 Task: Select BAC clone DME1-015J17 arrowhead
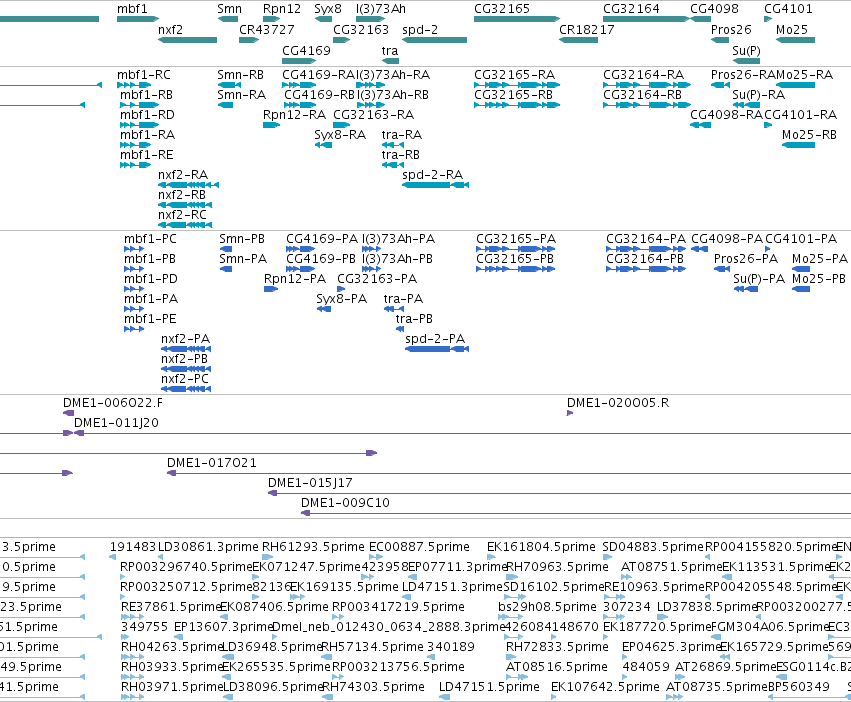click(x=272, y=493)
